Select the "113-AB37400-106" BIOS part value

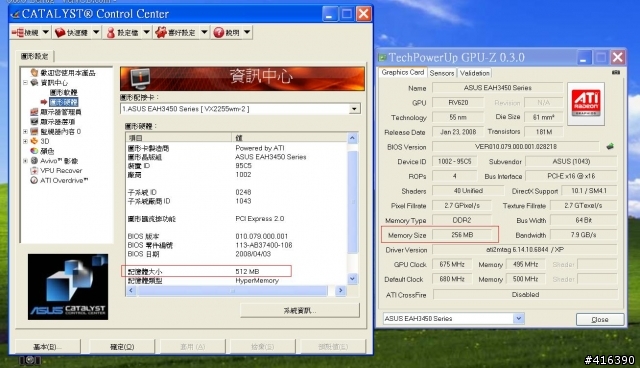[x=264, y=245]
